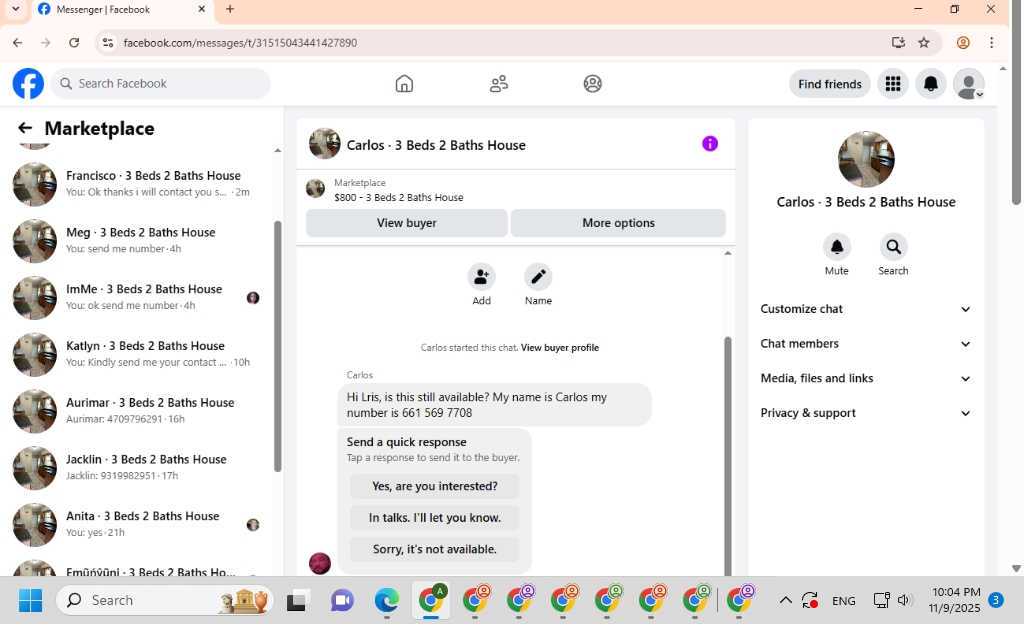Expand Media, files and links section
Image resolution: width=1024 pixels, height=624 pixels.
point(865,378)
